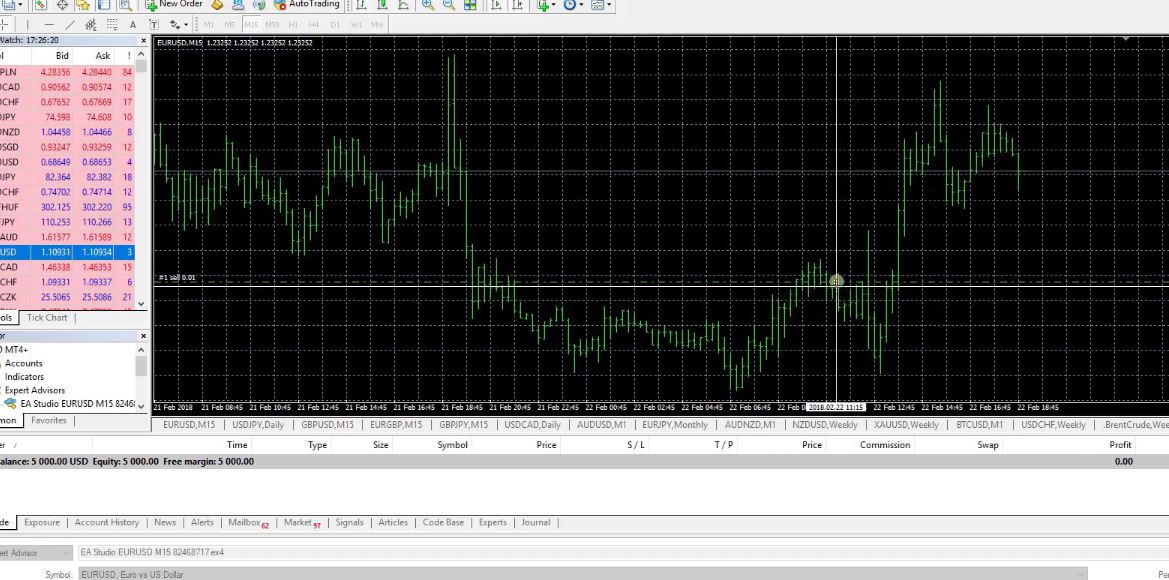Toggle the AutoTrading button
Viewport: 1169px width, 580px height.
pos(306,5)
